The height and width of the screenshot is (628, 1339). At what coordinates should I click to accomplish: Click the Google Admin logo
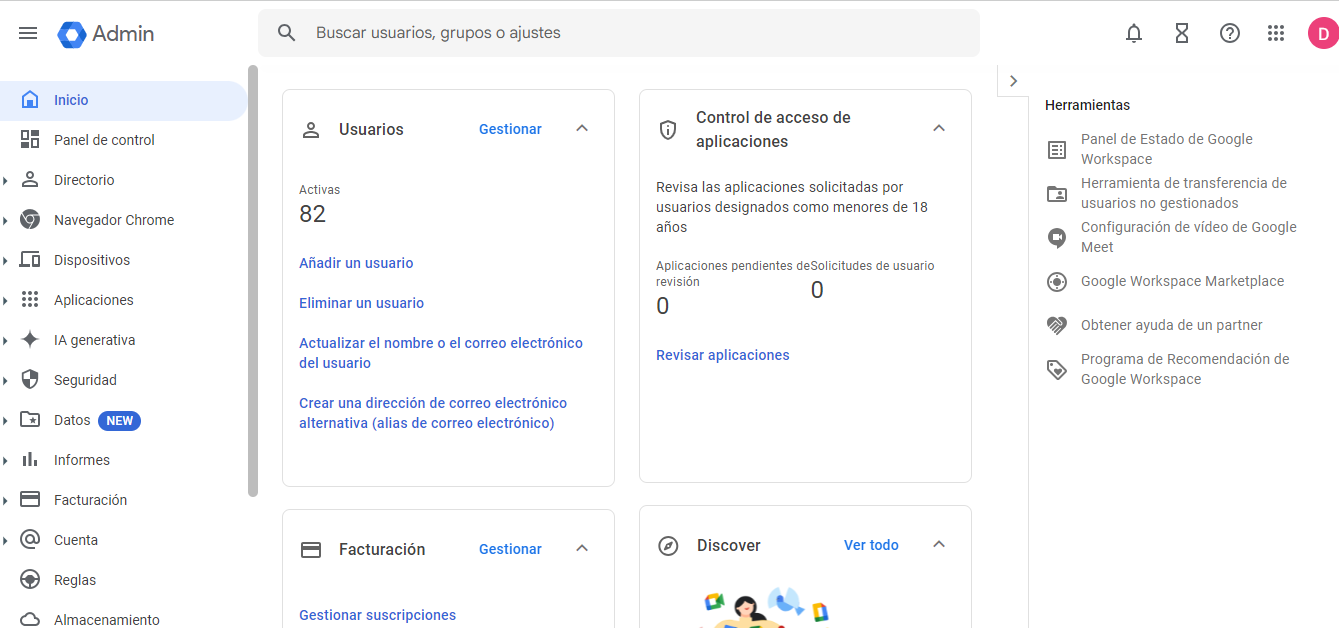(106, 33)
